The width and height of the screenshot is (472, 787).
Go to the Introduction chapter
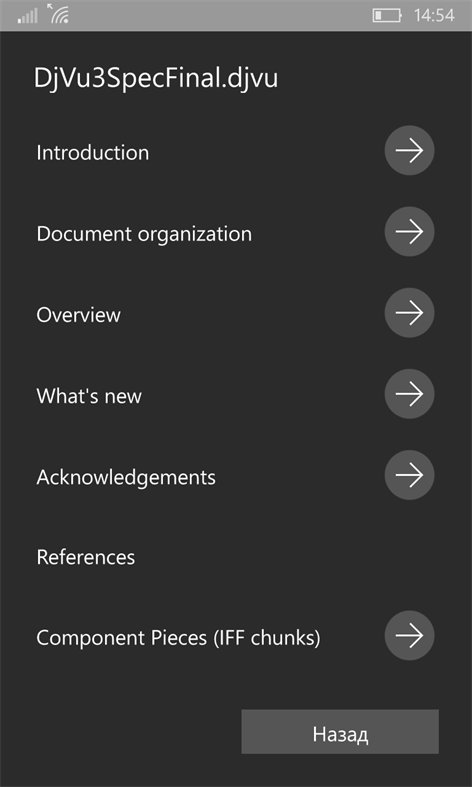pos(93,153)
